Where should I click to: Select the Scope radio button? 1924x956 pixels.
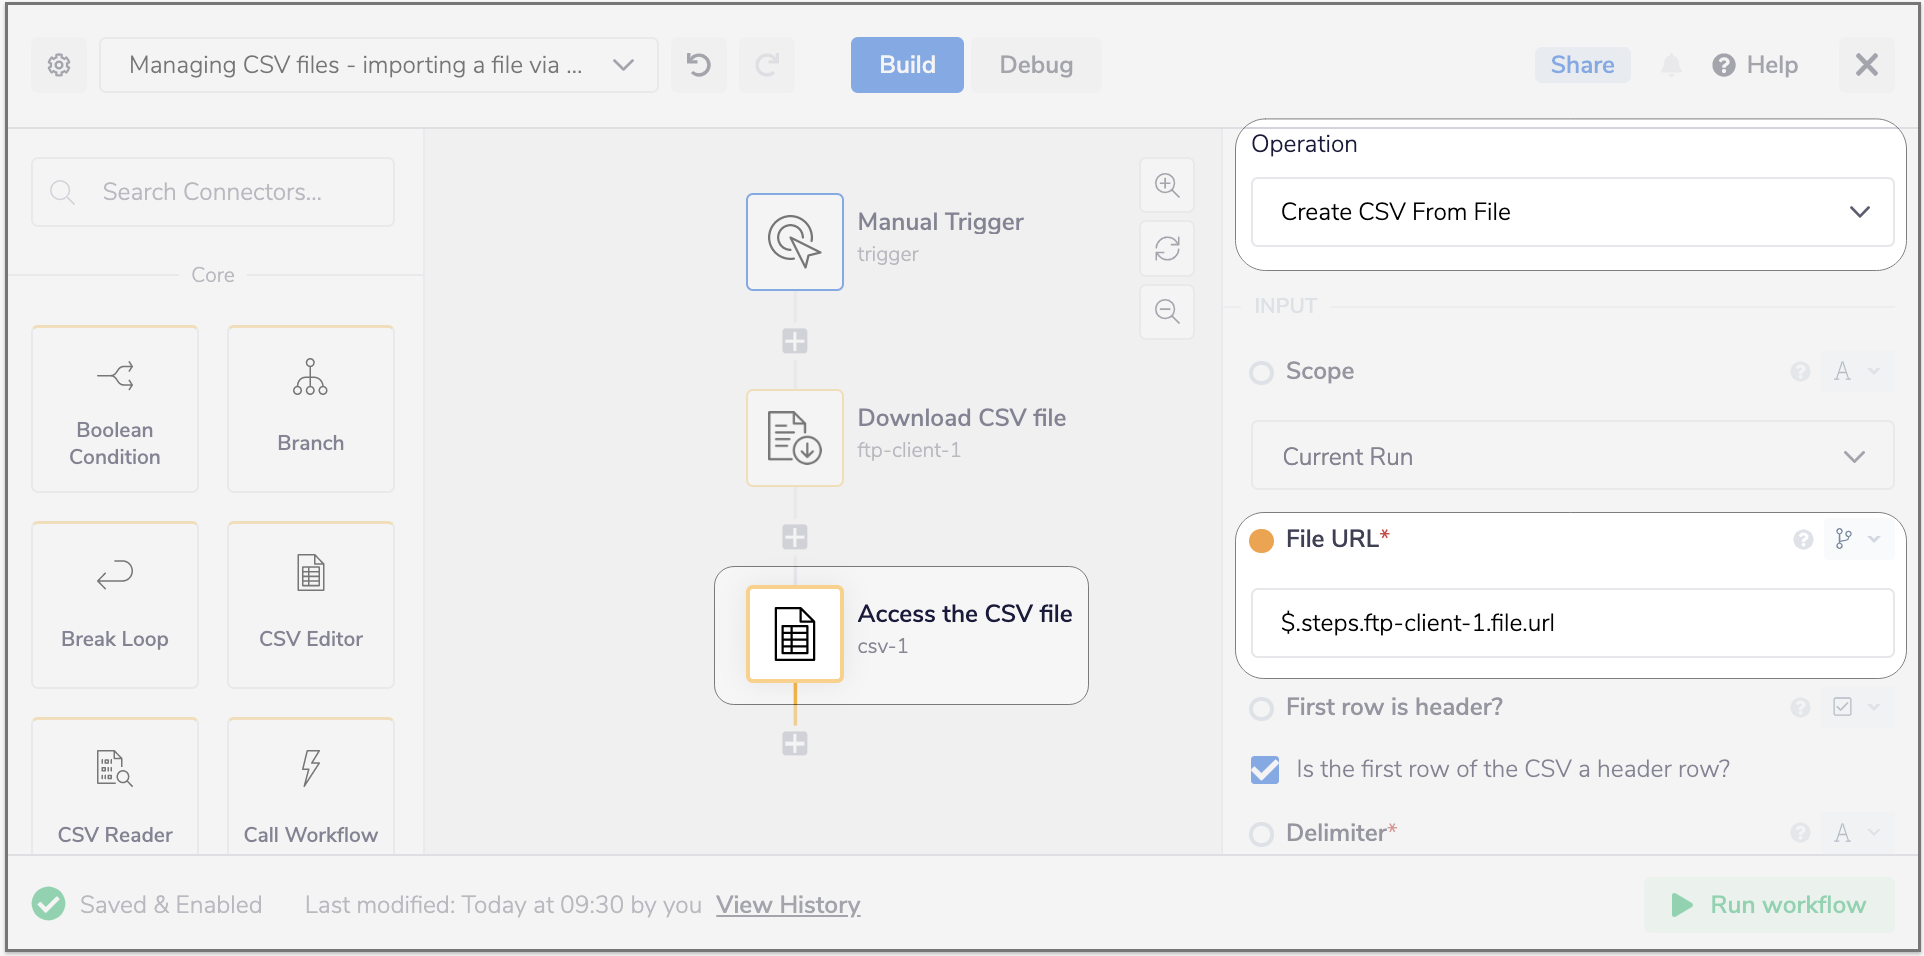point(1262,372)
